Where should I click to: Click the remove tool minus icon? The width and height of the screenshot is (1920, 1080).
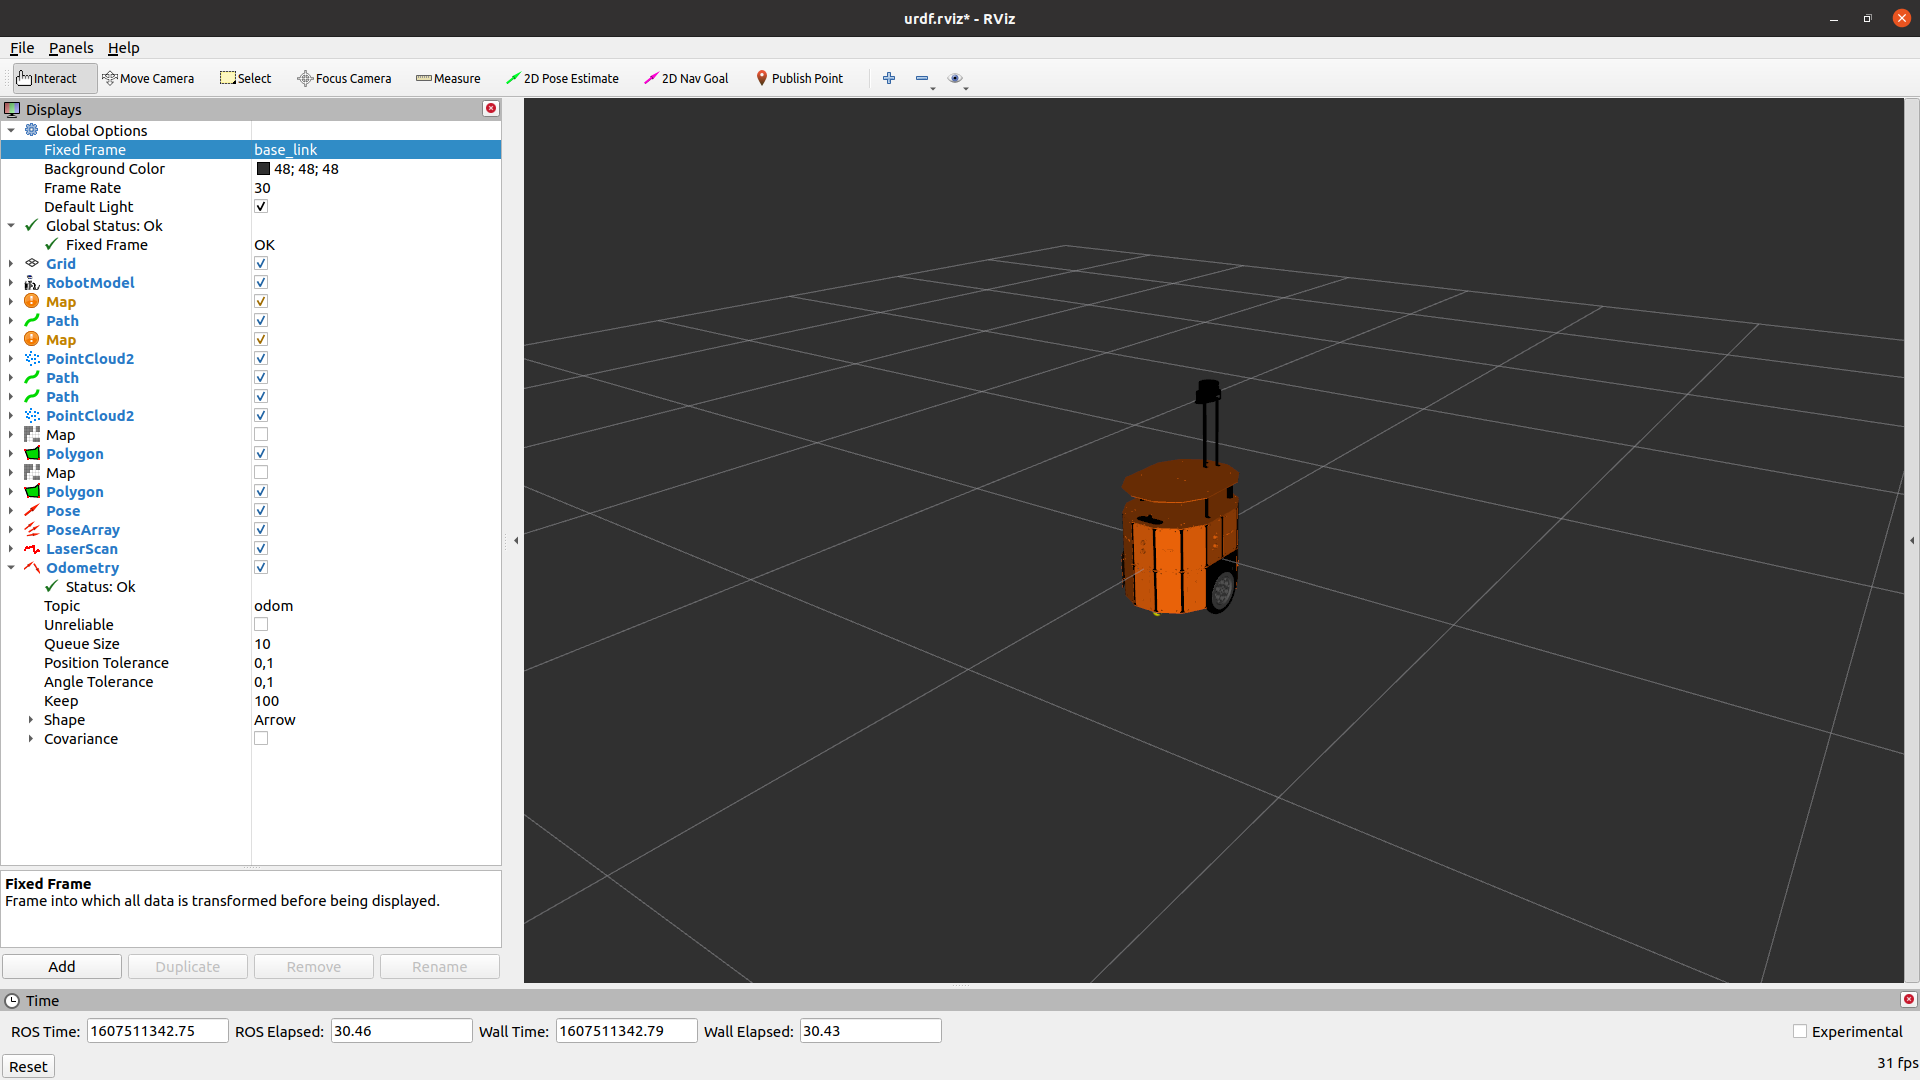pyautogui.click(x=922, y=78)
